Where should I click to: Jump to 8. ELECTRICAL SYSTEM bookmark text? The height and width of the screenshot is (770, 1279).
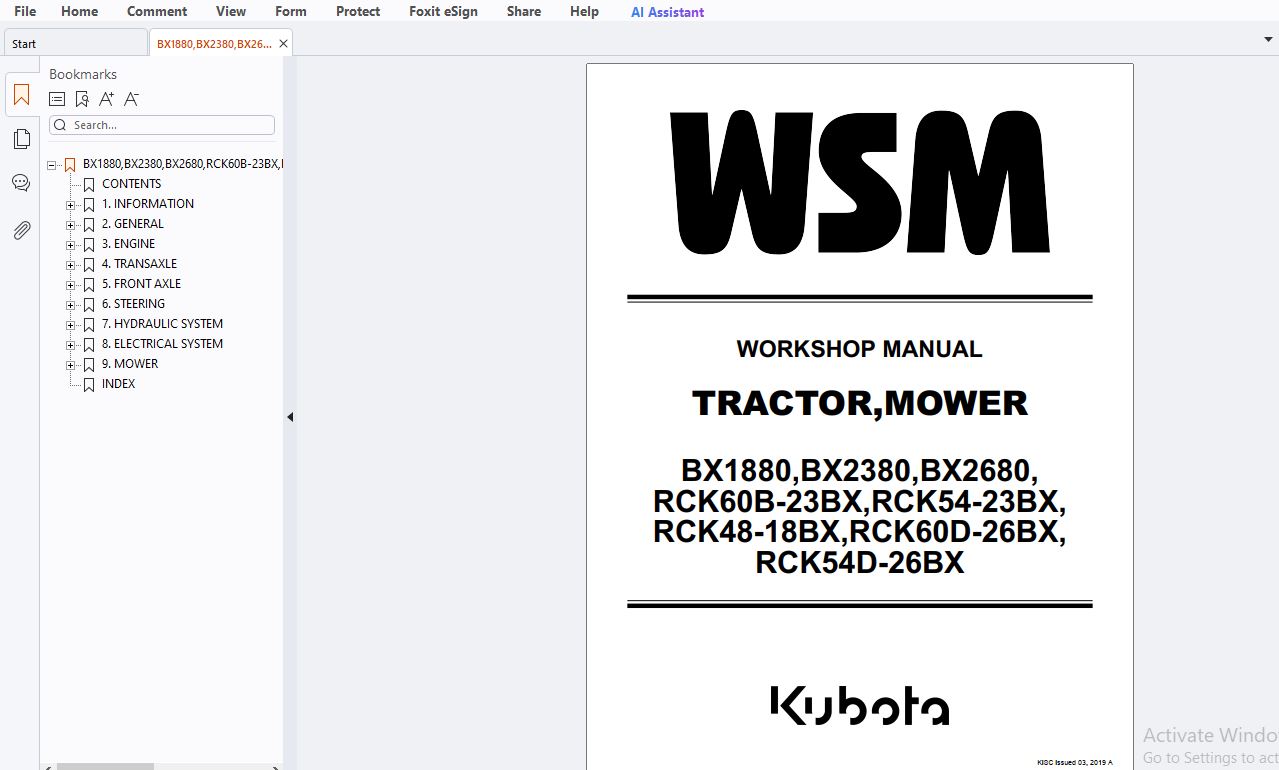click(162, 344)
